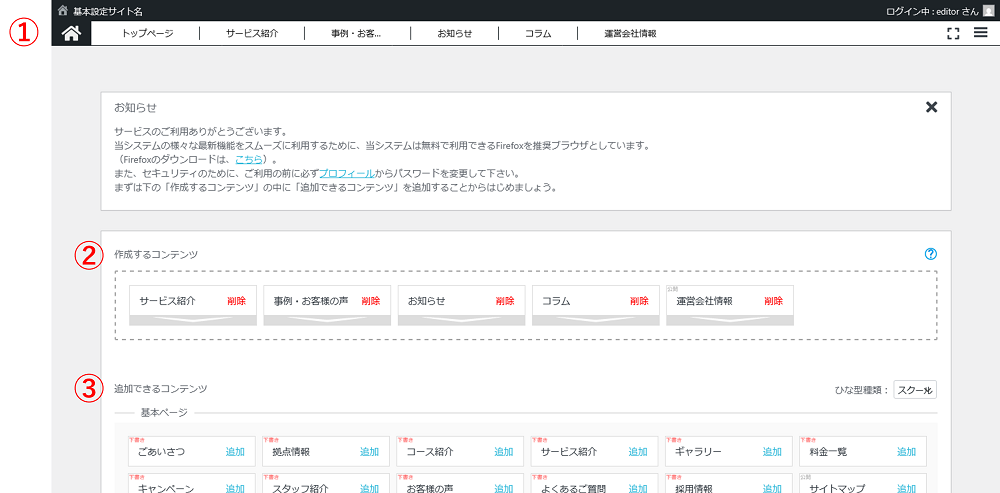Screen dimensions: 1000x493
Task: Delete 事例・お客様の声 content via 削除
Action: (x=370, y=301)
